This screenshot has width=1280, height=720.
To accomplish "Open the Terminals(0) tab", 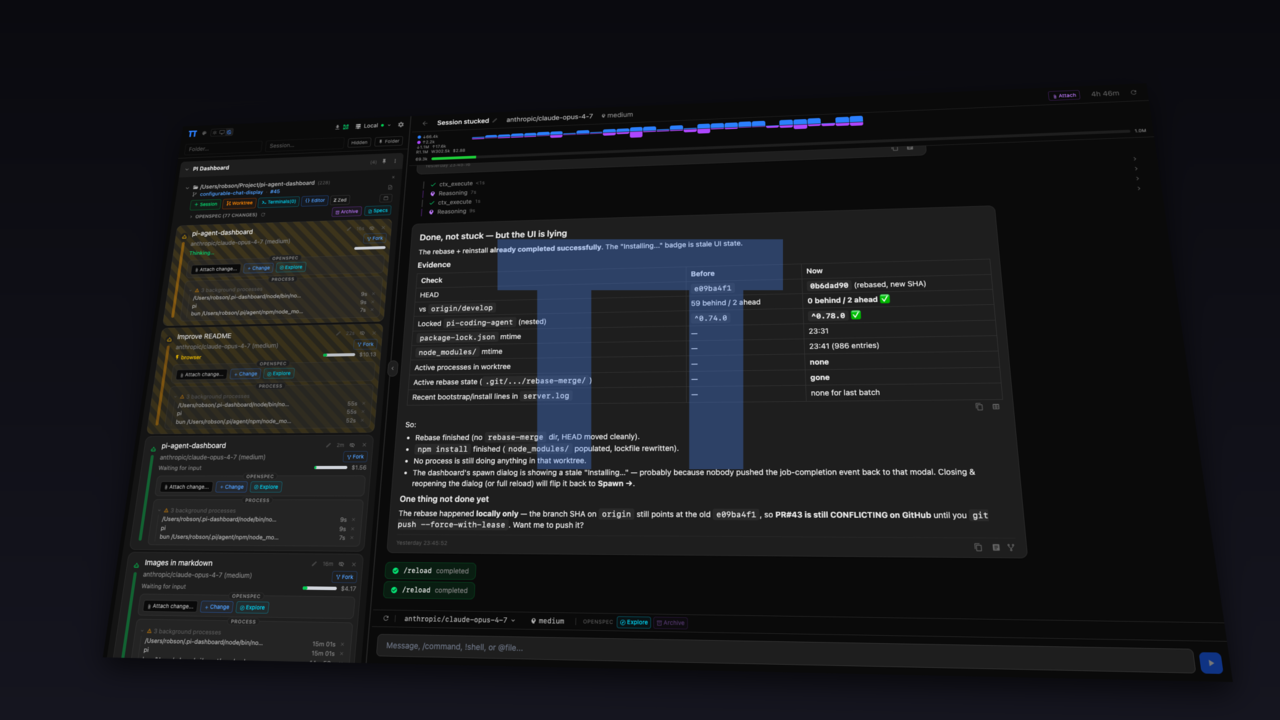I will click(x=278, y=201).
